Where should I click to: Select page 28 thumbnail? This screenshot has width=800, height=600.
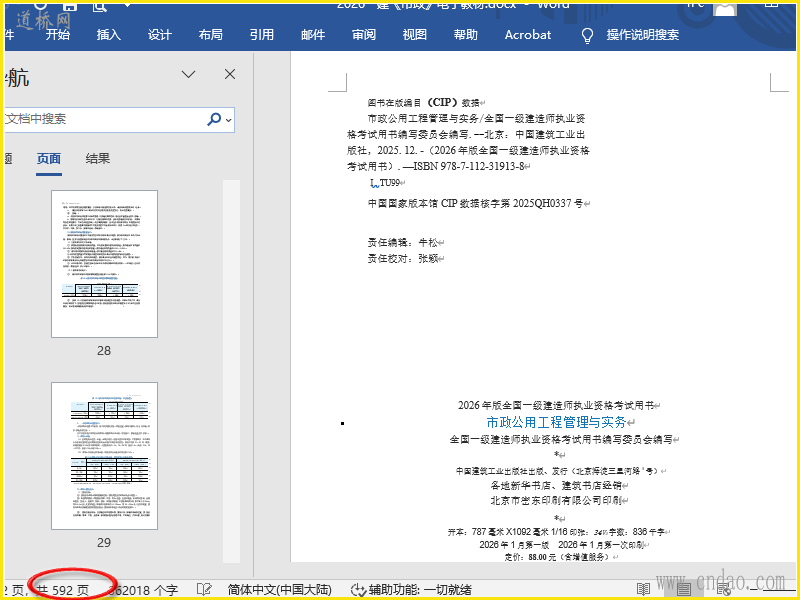point(105,264)
